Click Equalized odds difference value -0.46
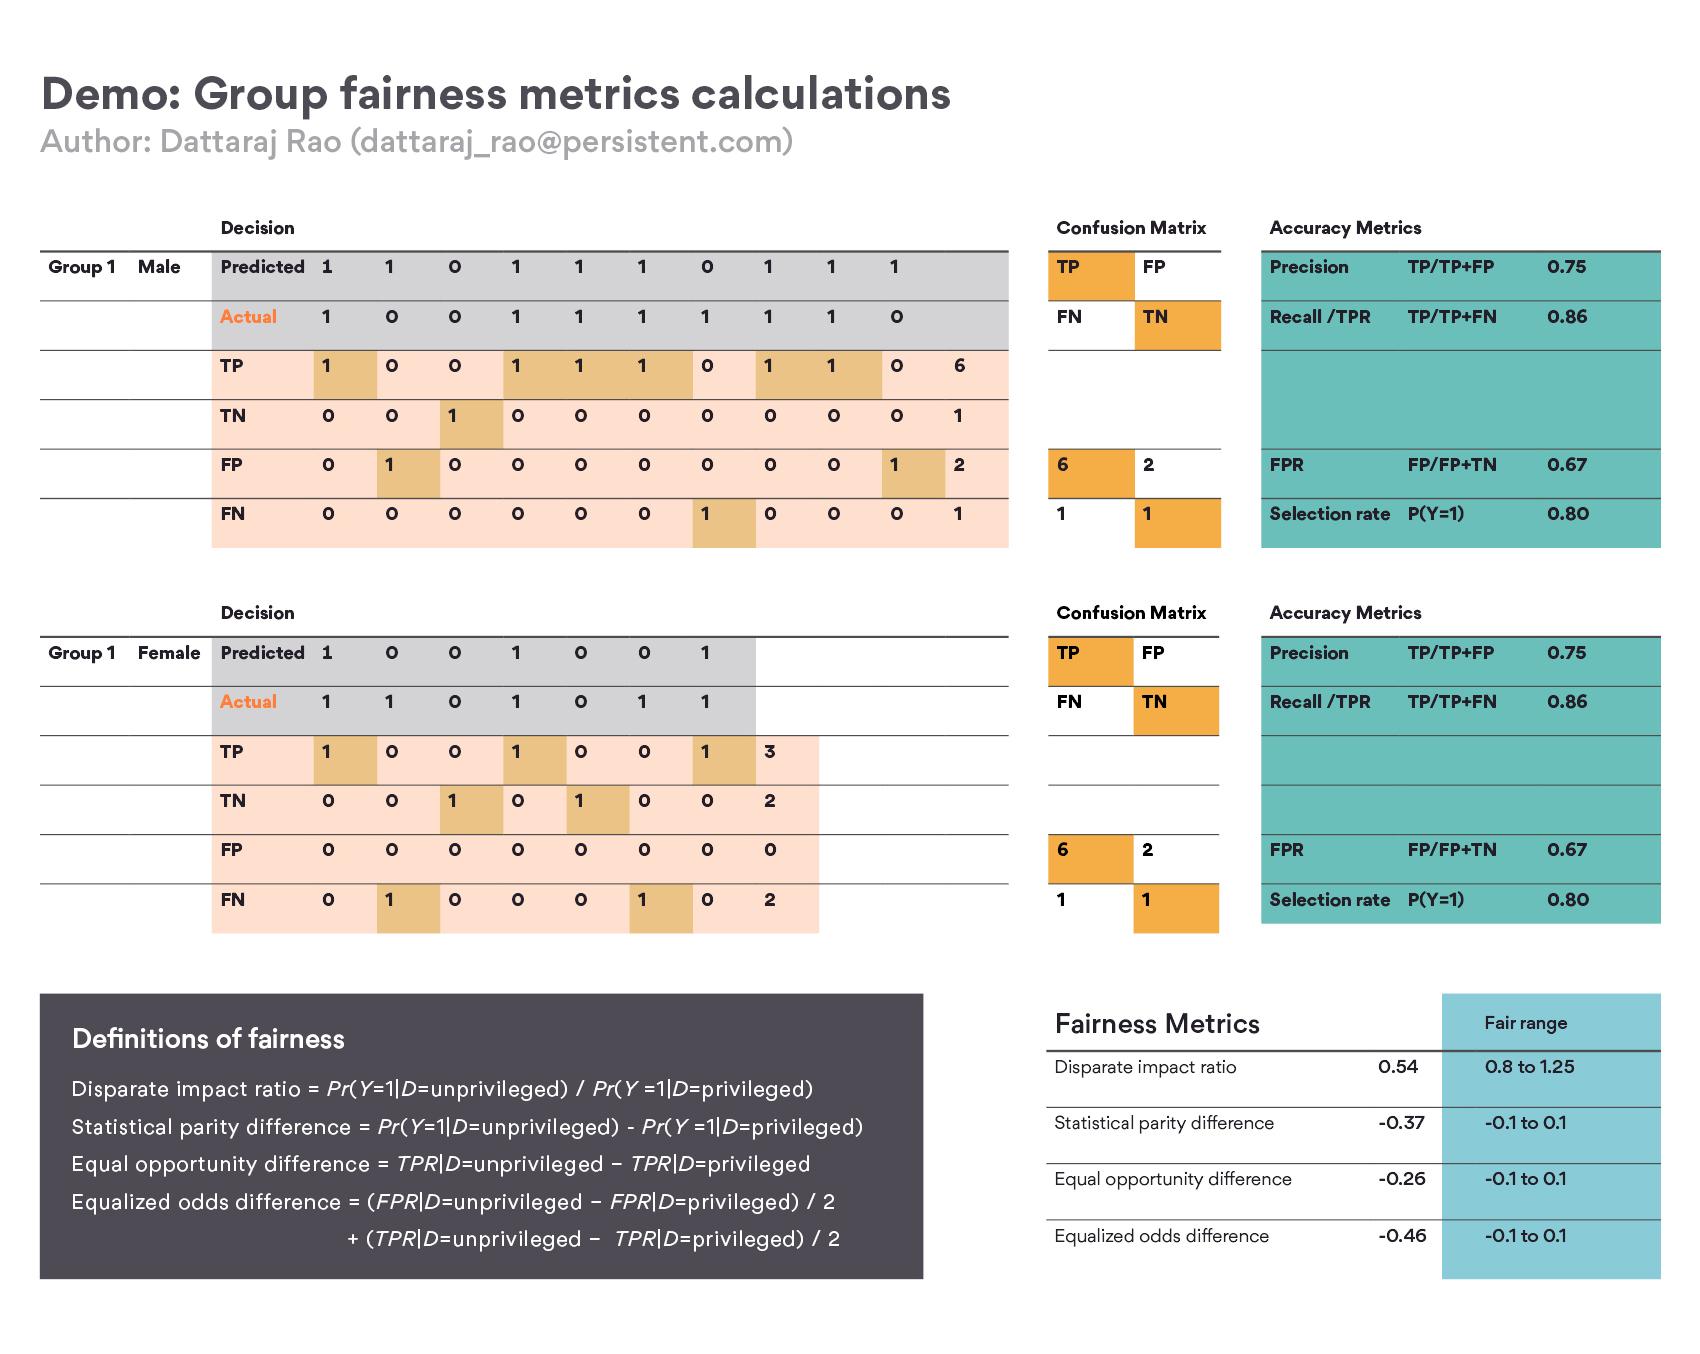 click(1402, 1235)
